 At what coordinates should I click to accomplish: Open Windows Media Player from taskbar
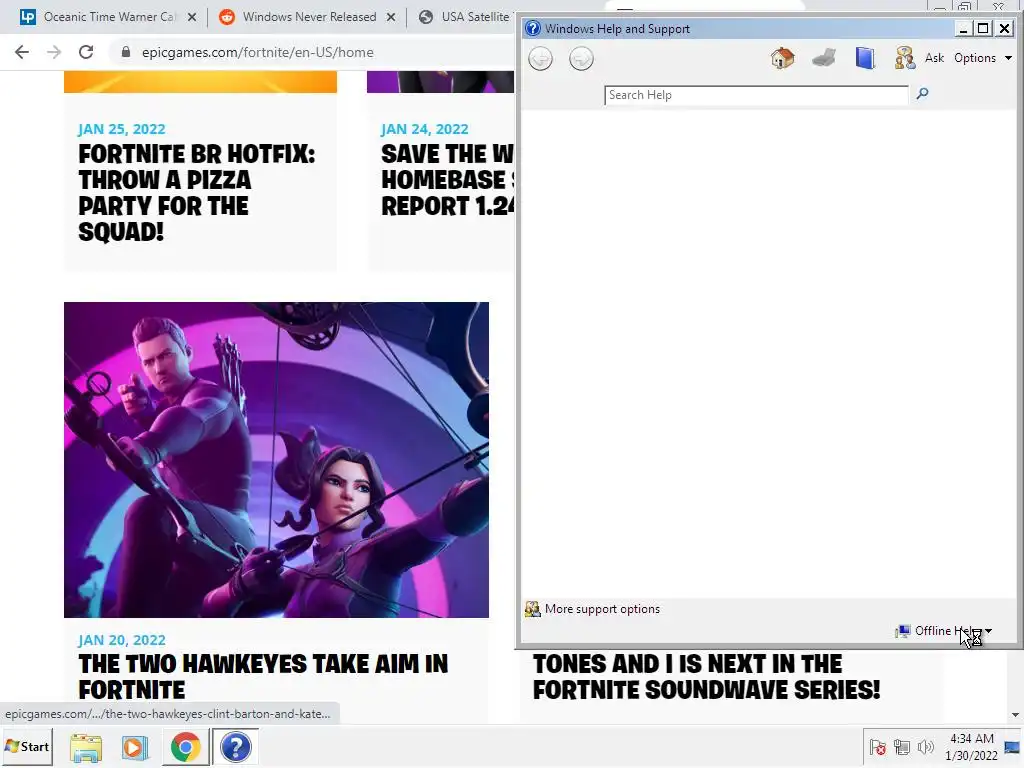pos(135,747)
